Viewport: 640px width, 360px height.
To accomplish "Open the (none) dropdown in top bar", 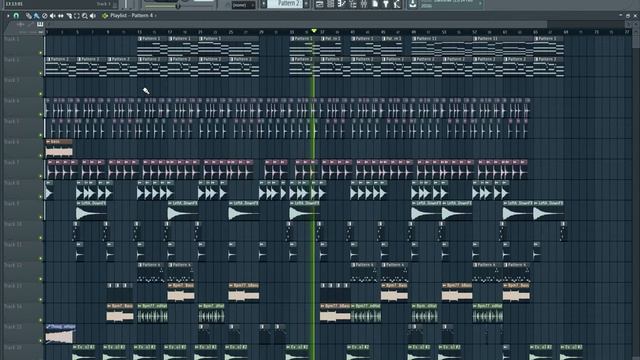I will pyautogui.click(x=243, y=5).
